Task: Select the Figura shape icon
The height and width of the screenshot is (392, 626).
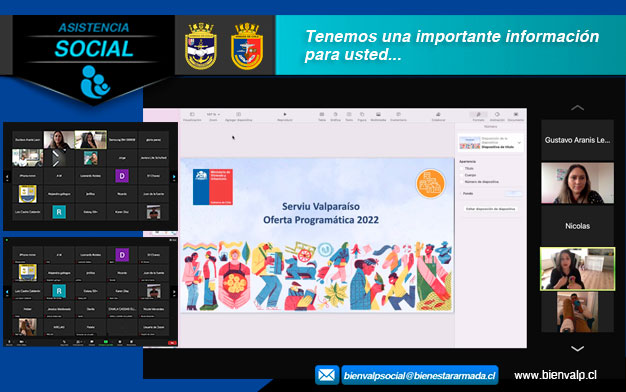Action: pyautogui.click(x=362, y=115)
